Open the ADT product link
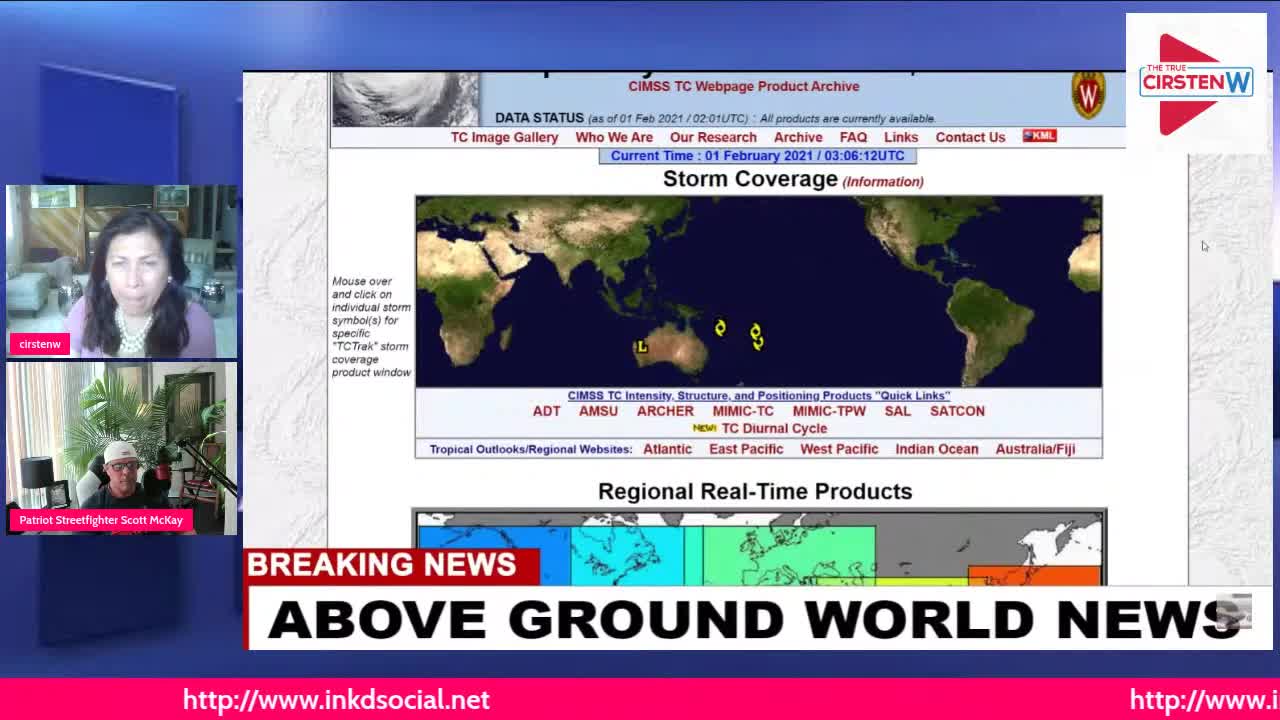 (x=546, y=411)
